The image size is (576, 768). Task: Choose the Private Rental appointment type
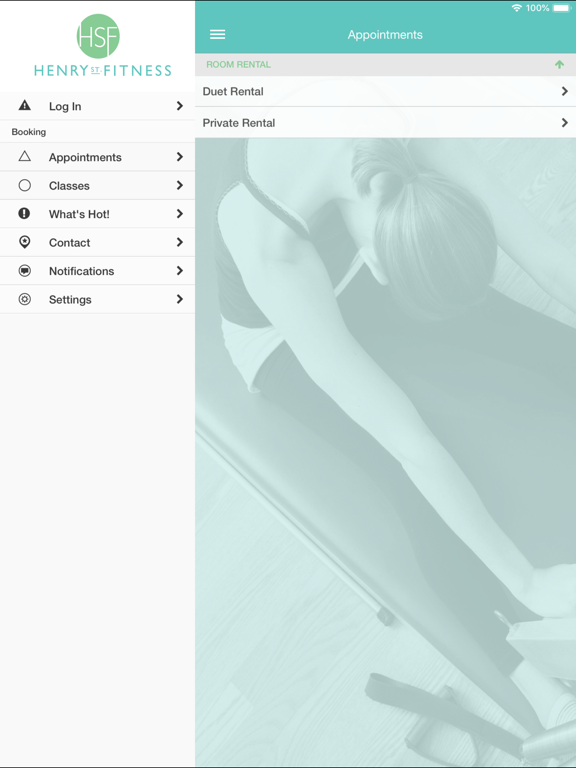[385, 122]
